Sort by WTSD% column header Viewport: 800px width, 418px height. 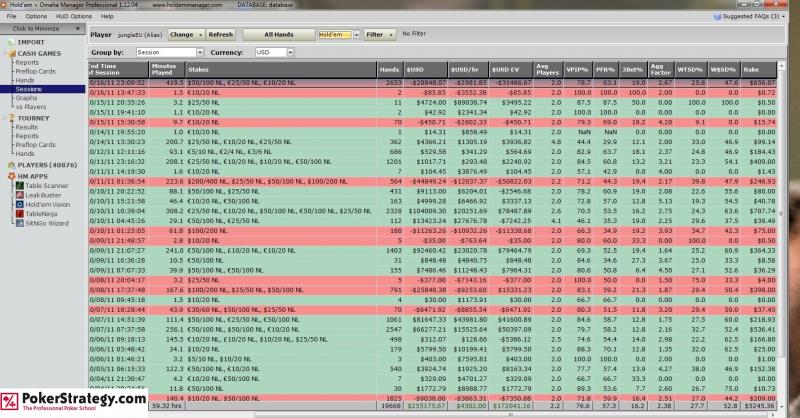(x=691, y=69)
